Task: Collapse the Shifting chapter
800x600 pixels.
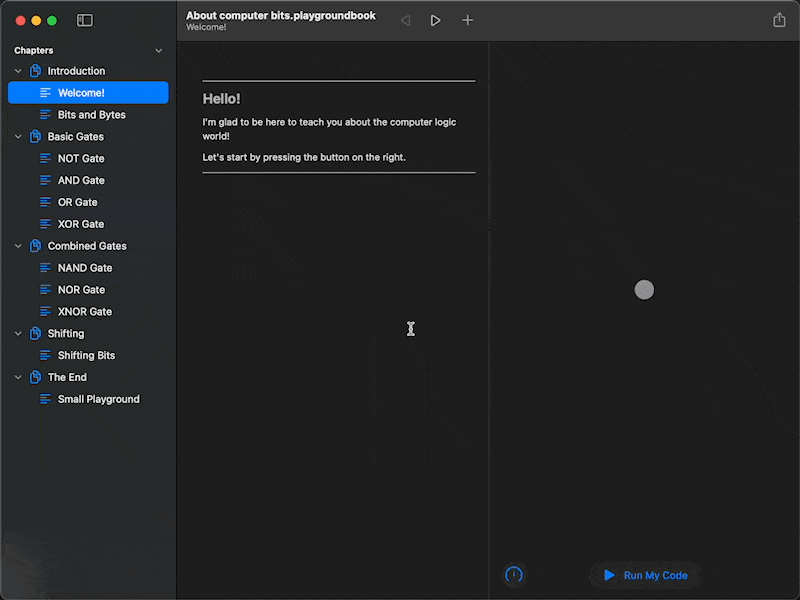Action: click(18, 334)
